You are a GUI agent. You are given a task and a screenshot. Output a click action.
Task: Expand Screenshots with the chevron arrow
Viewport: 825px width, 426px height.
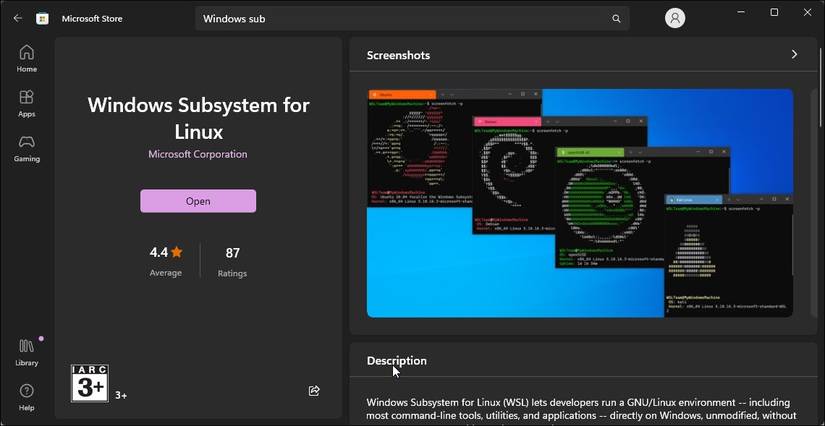coord(794,55)
